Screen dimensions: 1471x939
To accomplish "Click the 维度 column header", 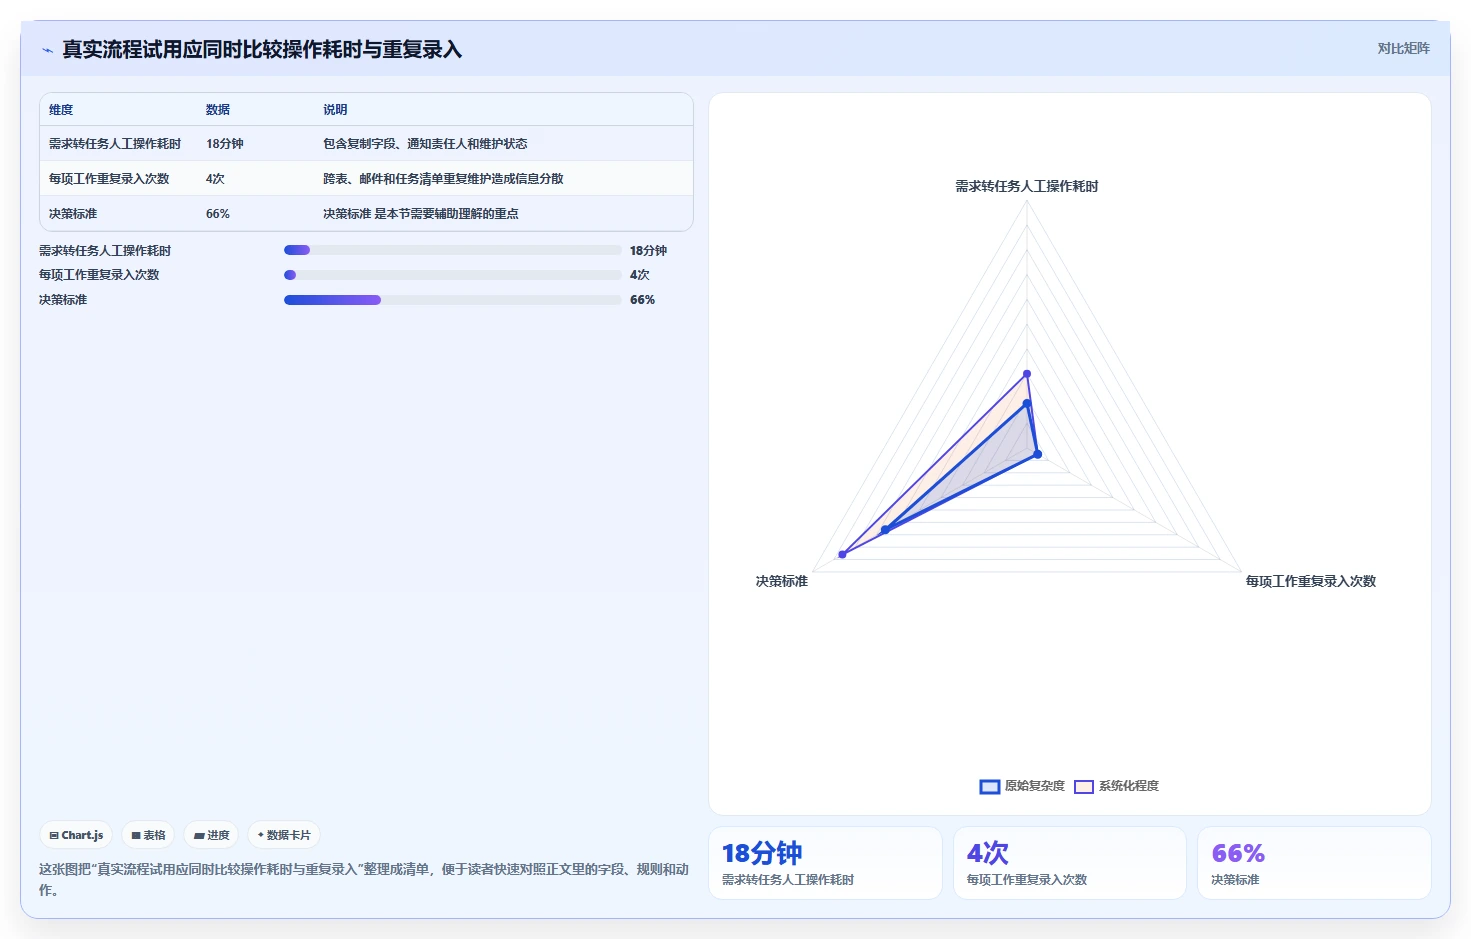I will (x=61, y=110).
